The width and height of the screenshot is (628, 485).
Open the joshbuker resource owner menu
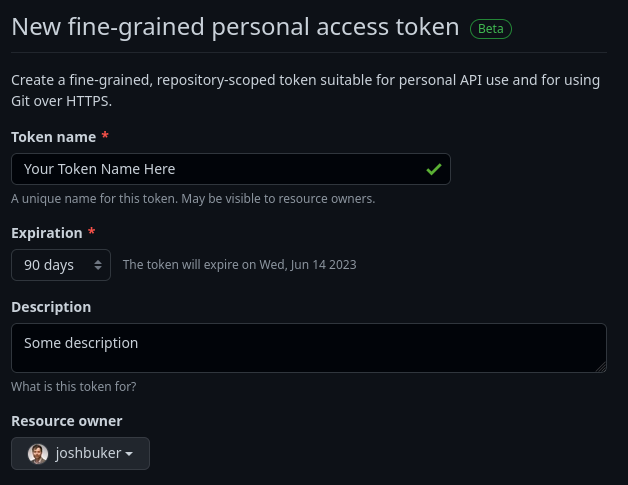click(x=81, y=453)
